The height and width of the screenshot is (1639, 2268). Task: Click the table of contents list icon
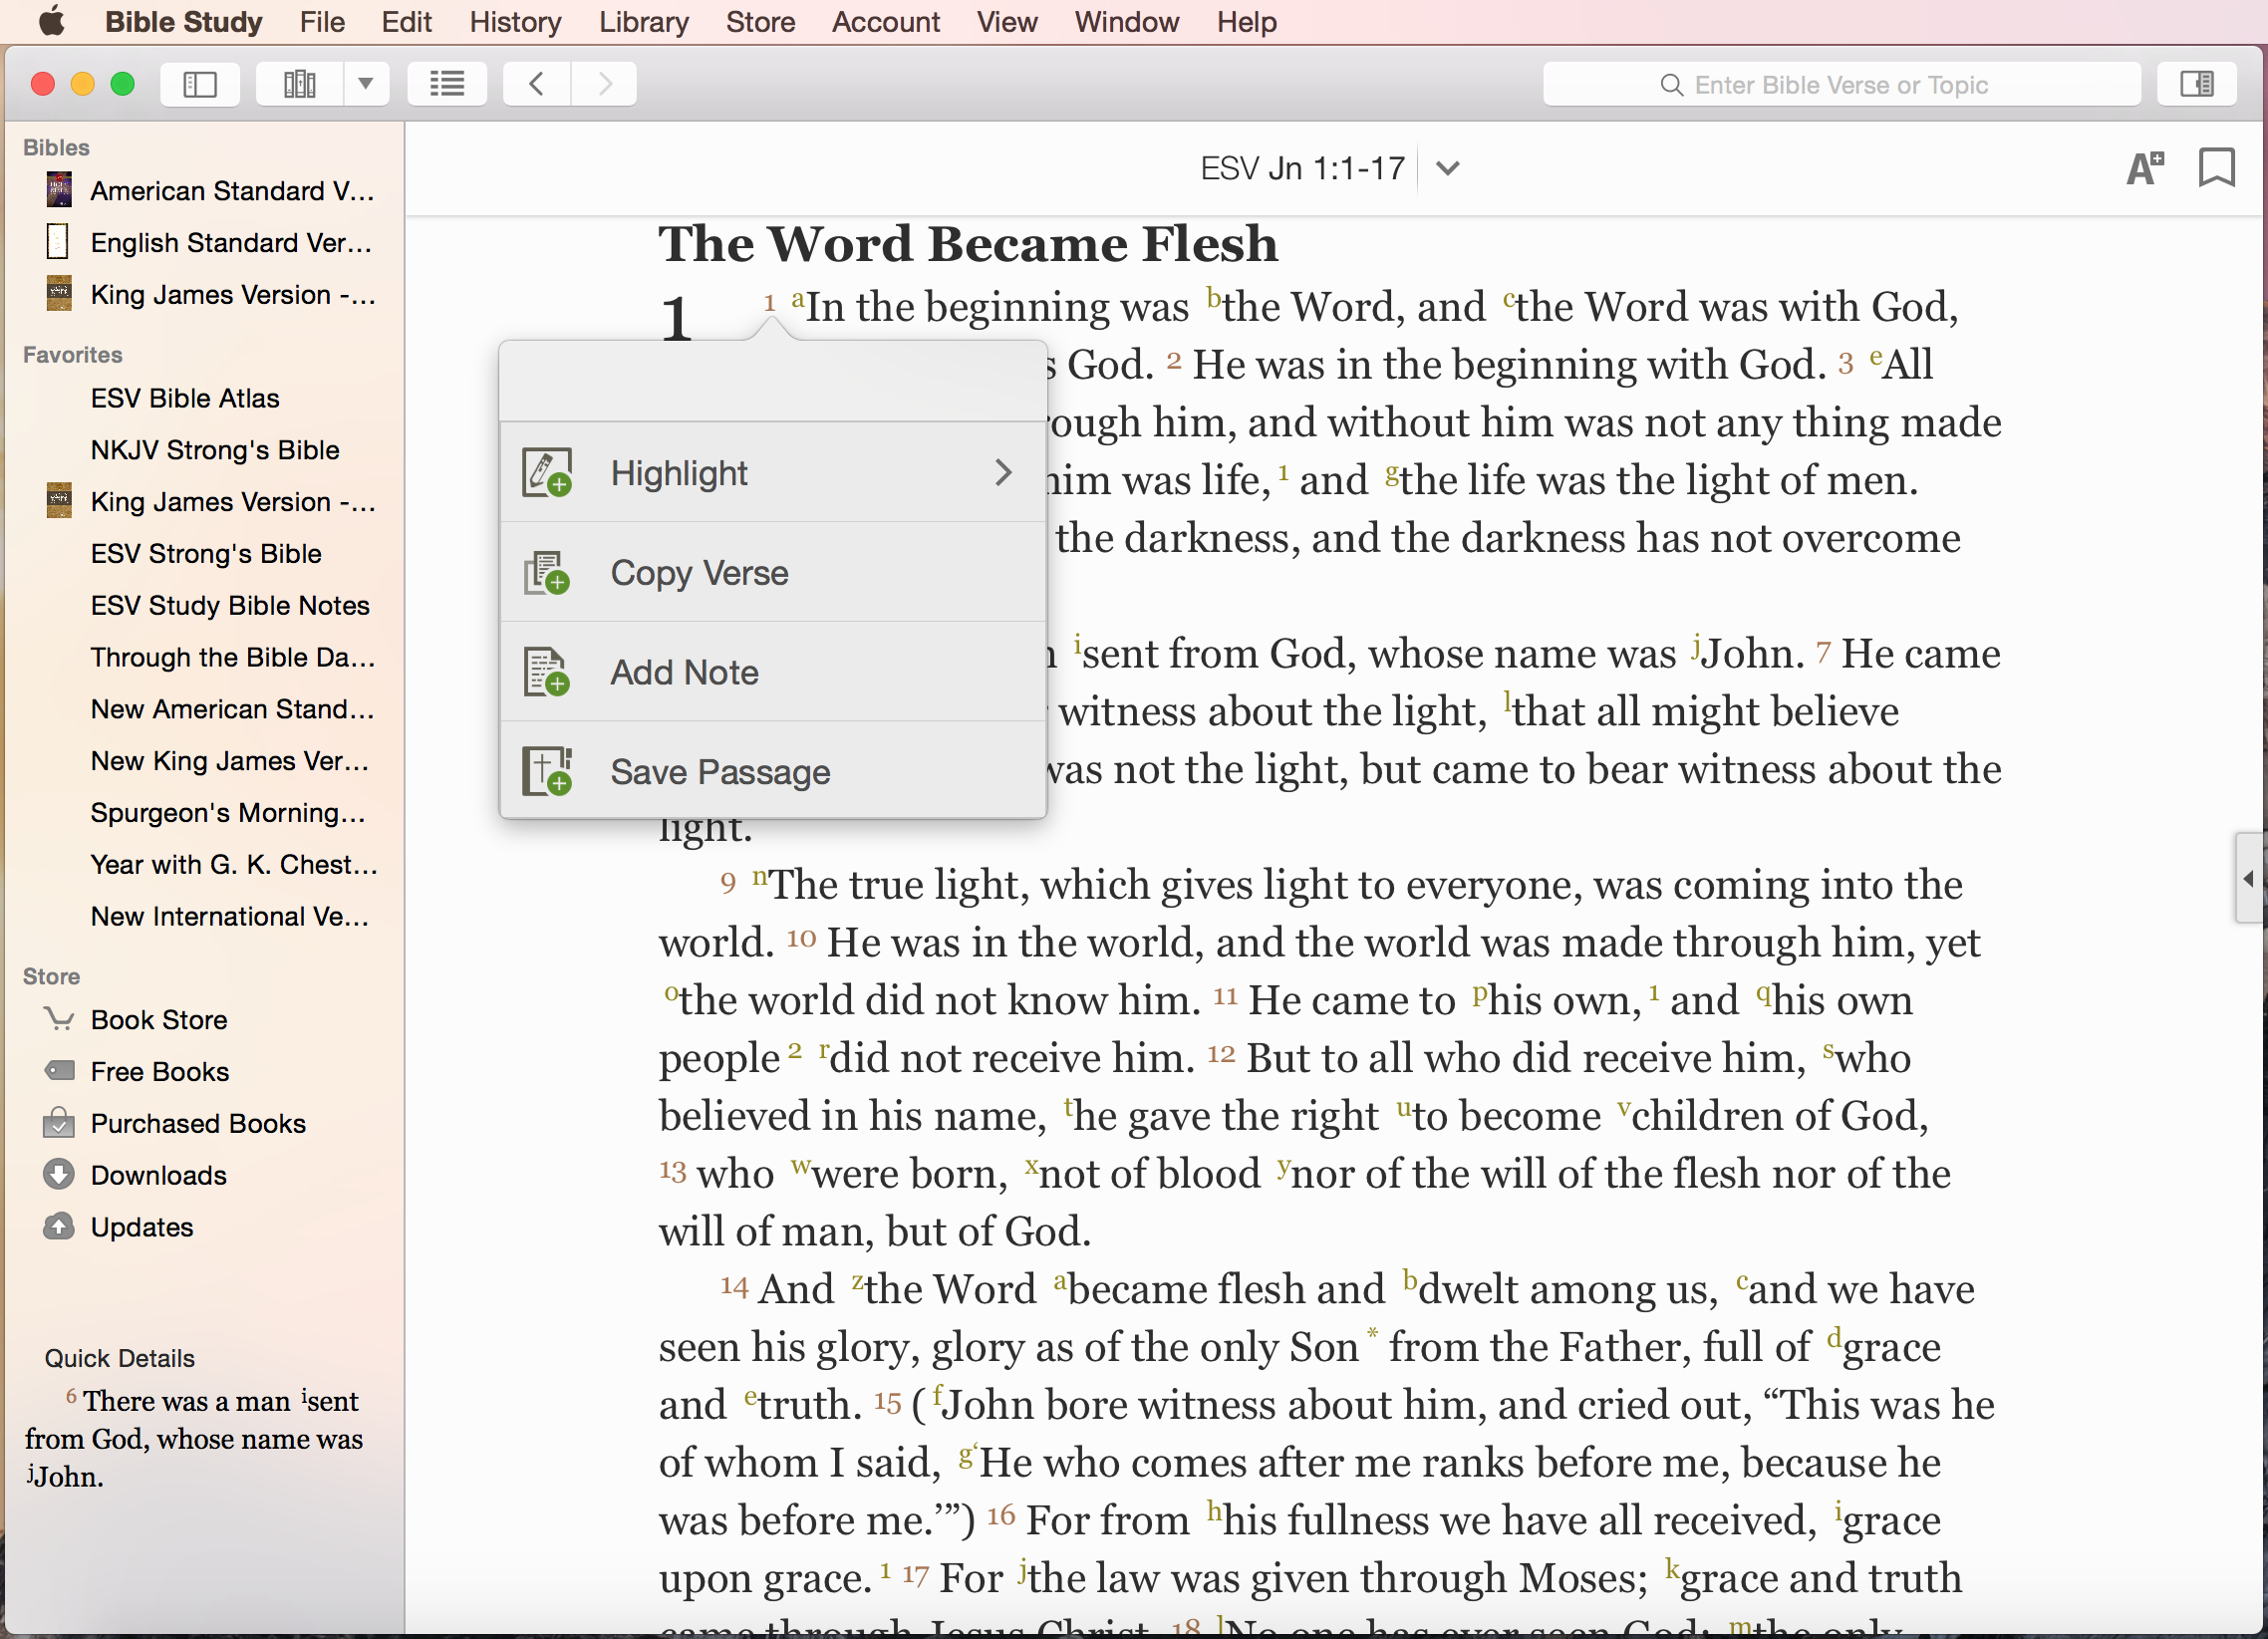[x=447, y=84]
